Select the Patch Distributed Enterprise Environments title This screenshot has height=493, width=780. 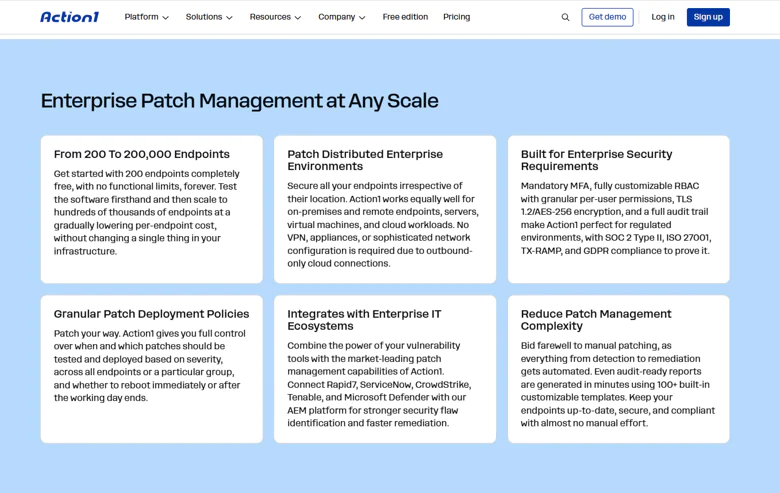[365, 160]
